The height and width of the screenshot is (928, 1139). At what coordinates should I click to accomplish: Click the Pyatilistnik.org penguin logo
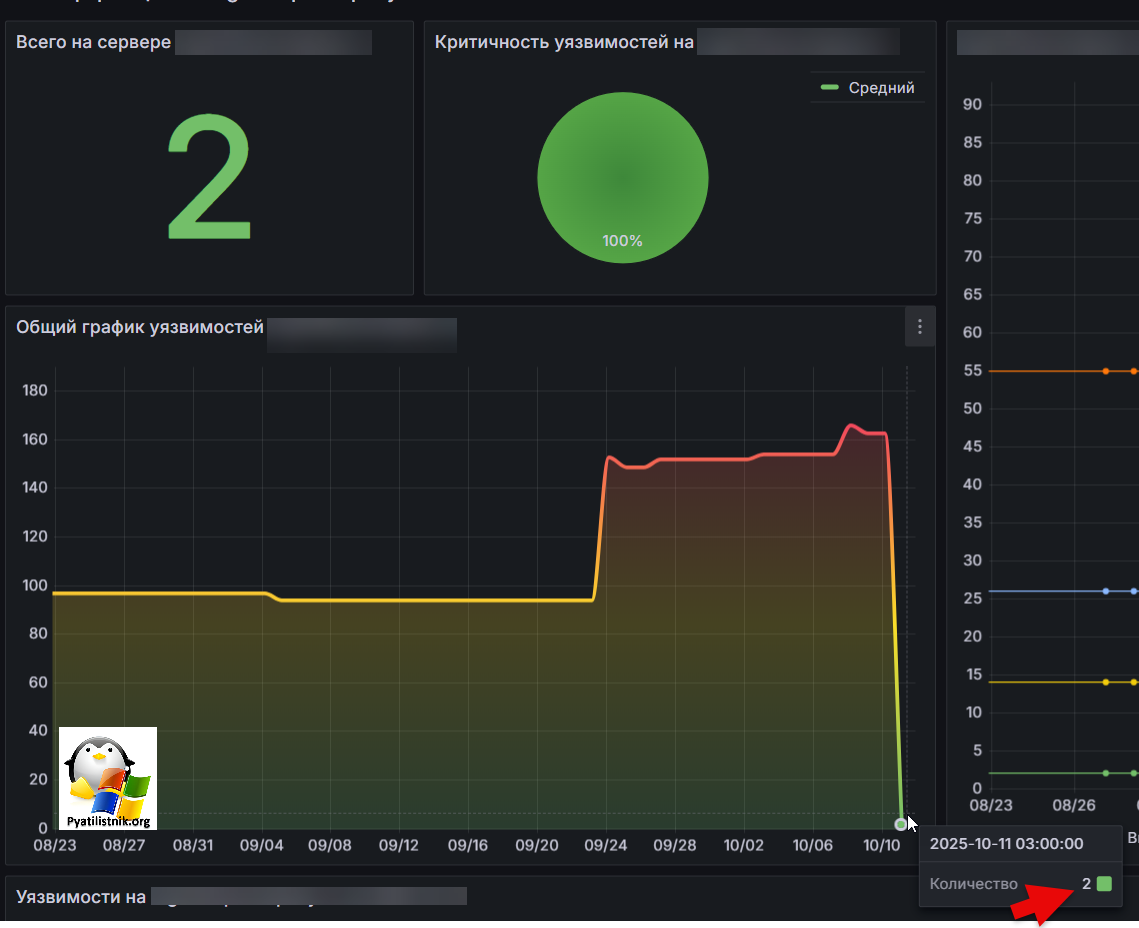pyautogui.click(x=108, y=778)
